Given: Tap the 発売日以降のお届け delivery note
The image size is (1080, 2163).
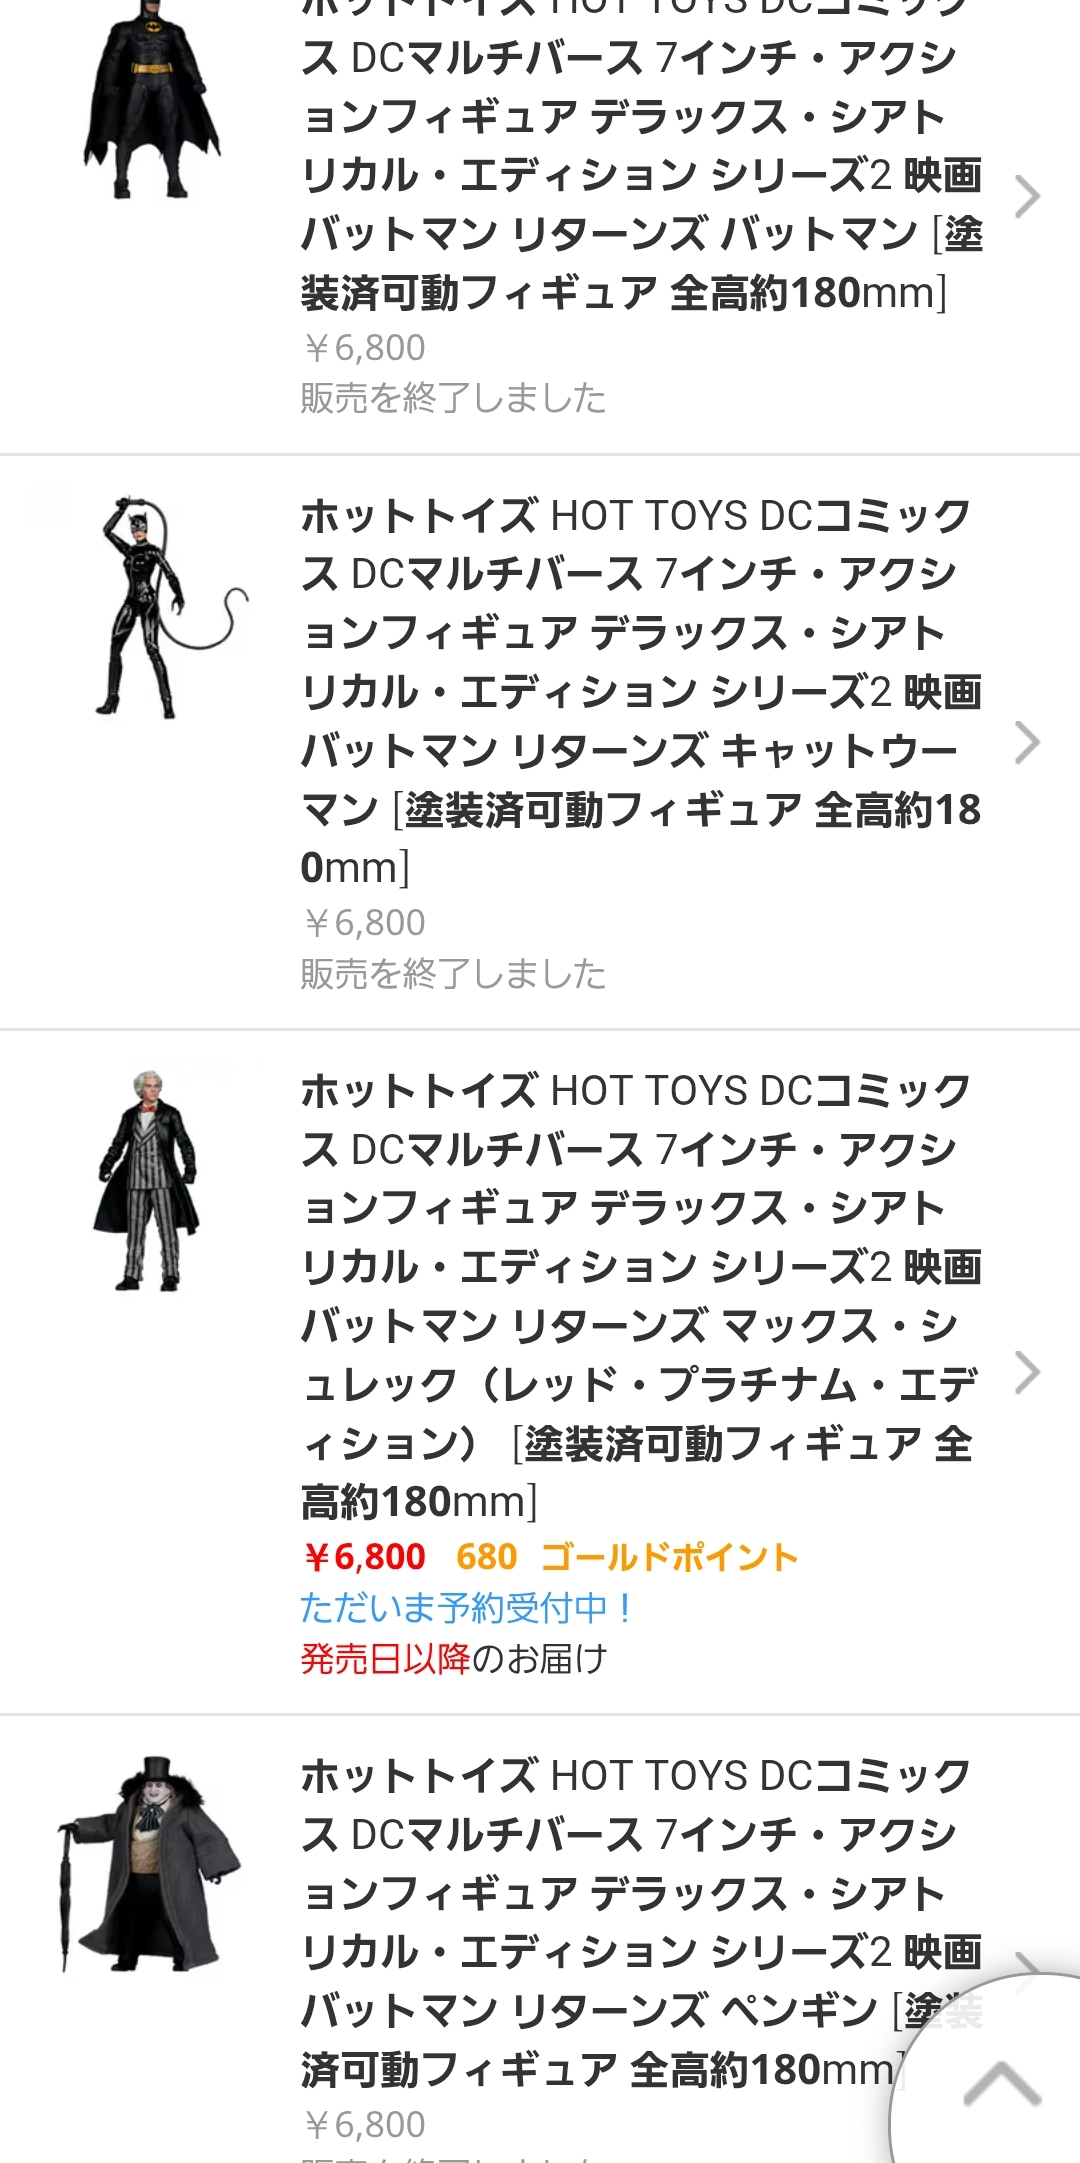Looking at the screenshot, I should coord(454,1659).
